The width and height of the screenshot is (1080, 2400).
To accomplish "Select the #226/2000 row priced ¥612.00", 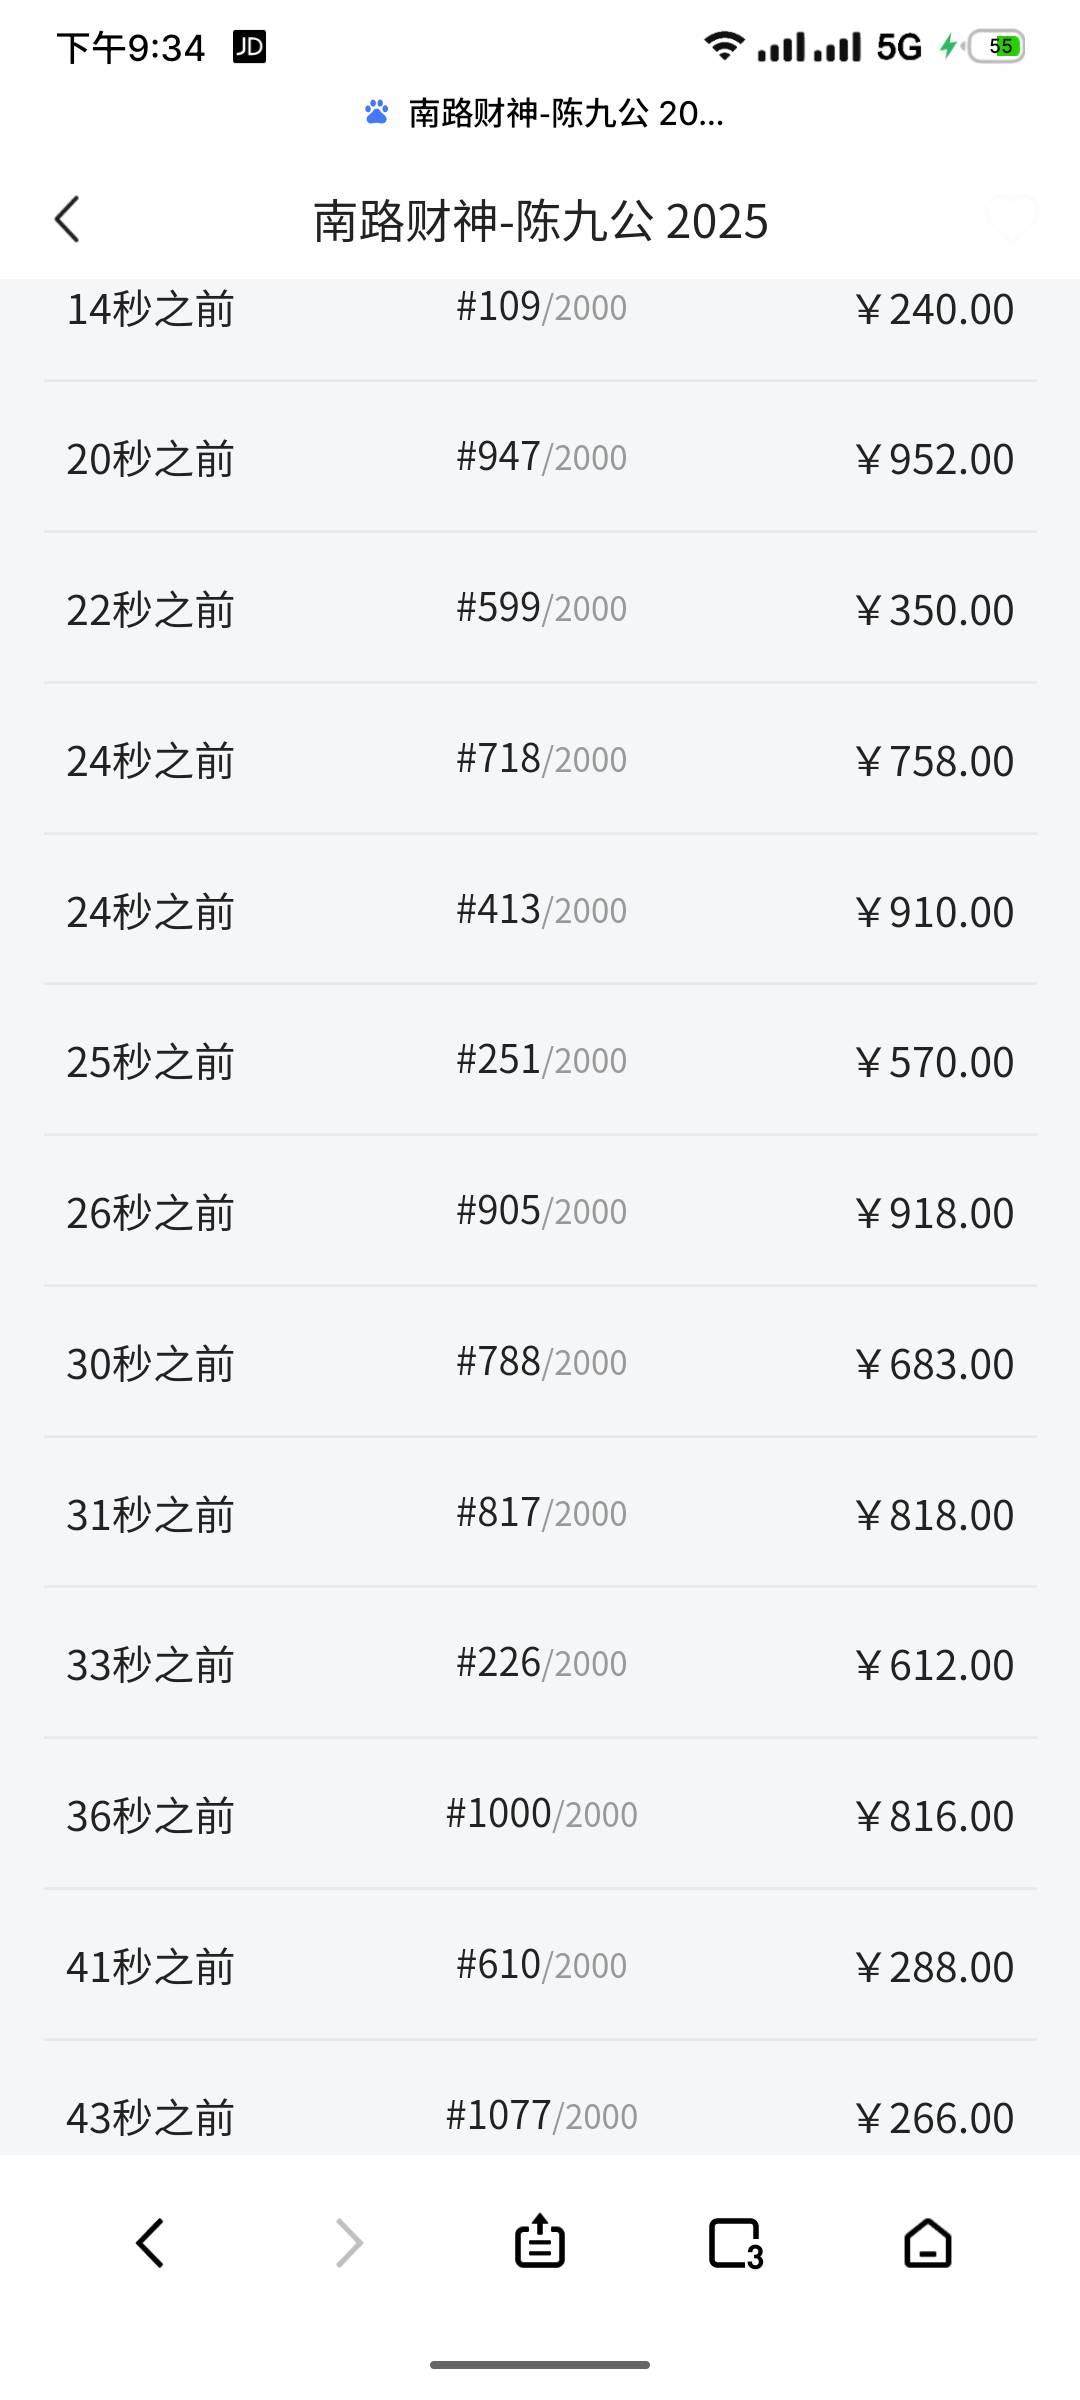I will click(x=540, y=1664).
